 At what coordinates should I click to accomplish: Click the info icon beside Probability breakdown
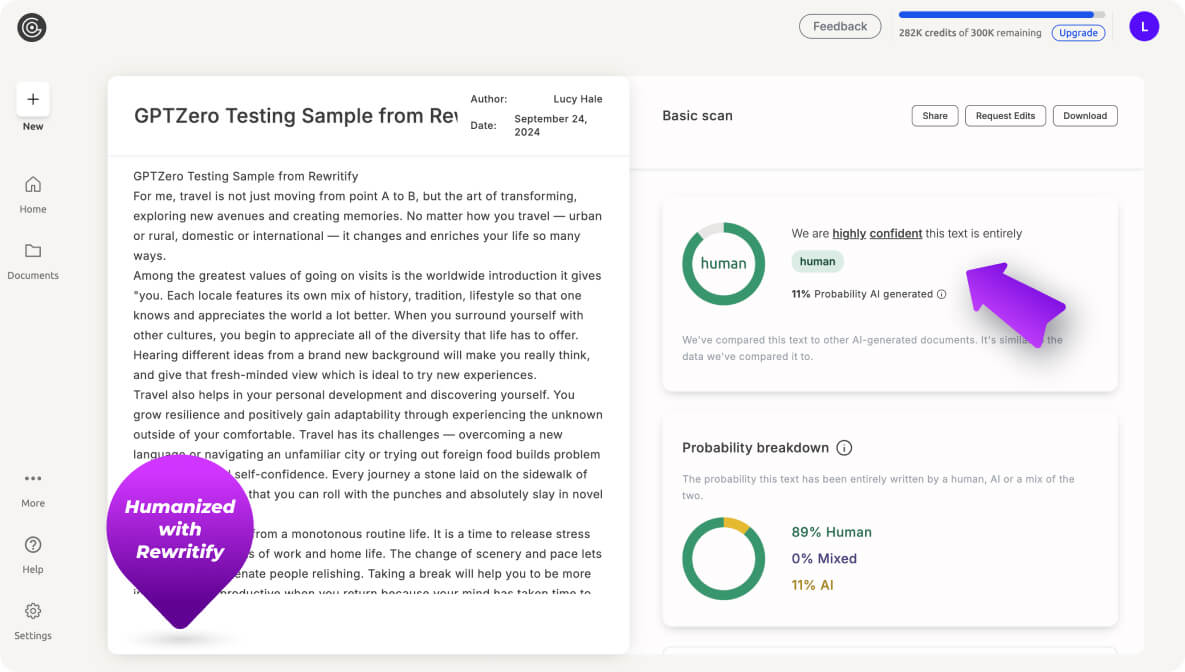(844, 448)
